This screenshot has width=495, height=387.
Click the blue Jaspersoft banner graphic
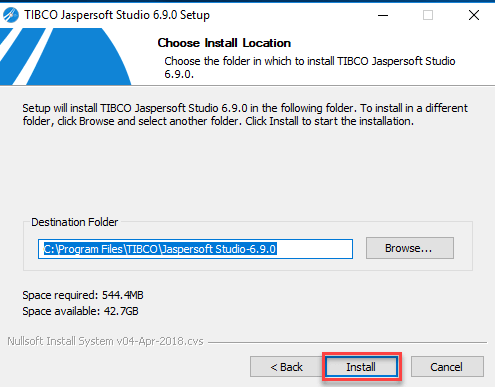(65, 56)
